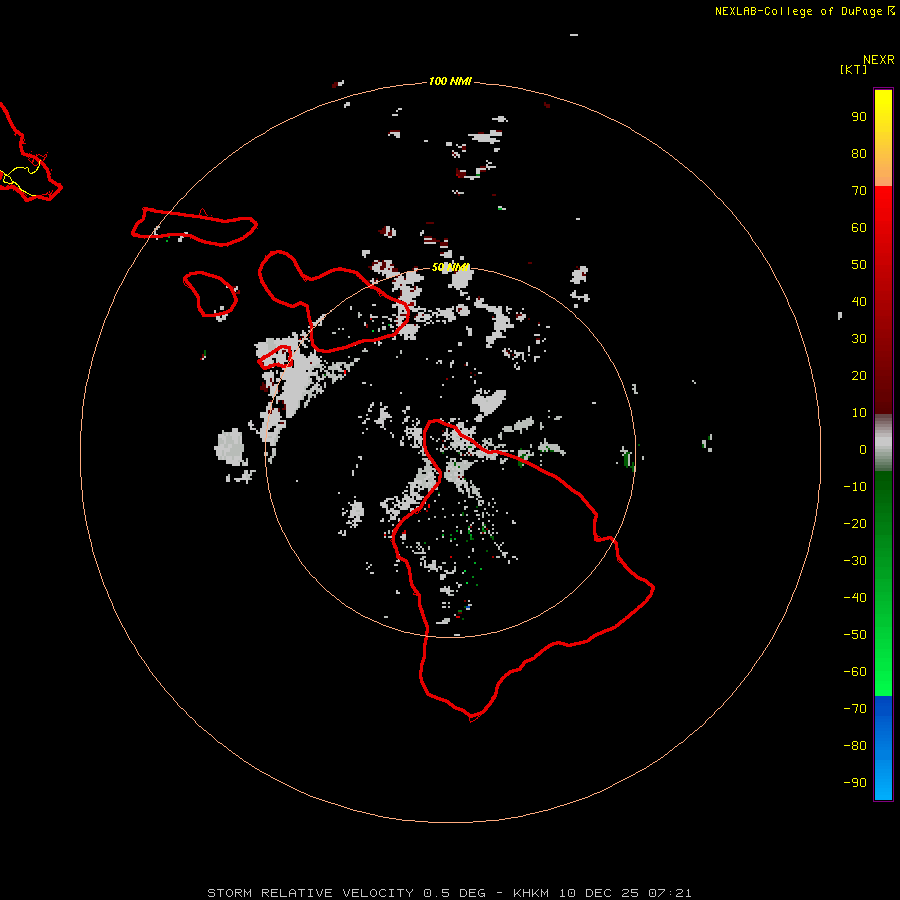Click the -10 value on velocity scale
This screenshot has width=900, height=900.
(x=855, y=487)
